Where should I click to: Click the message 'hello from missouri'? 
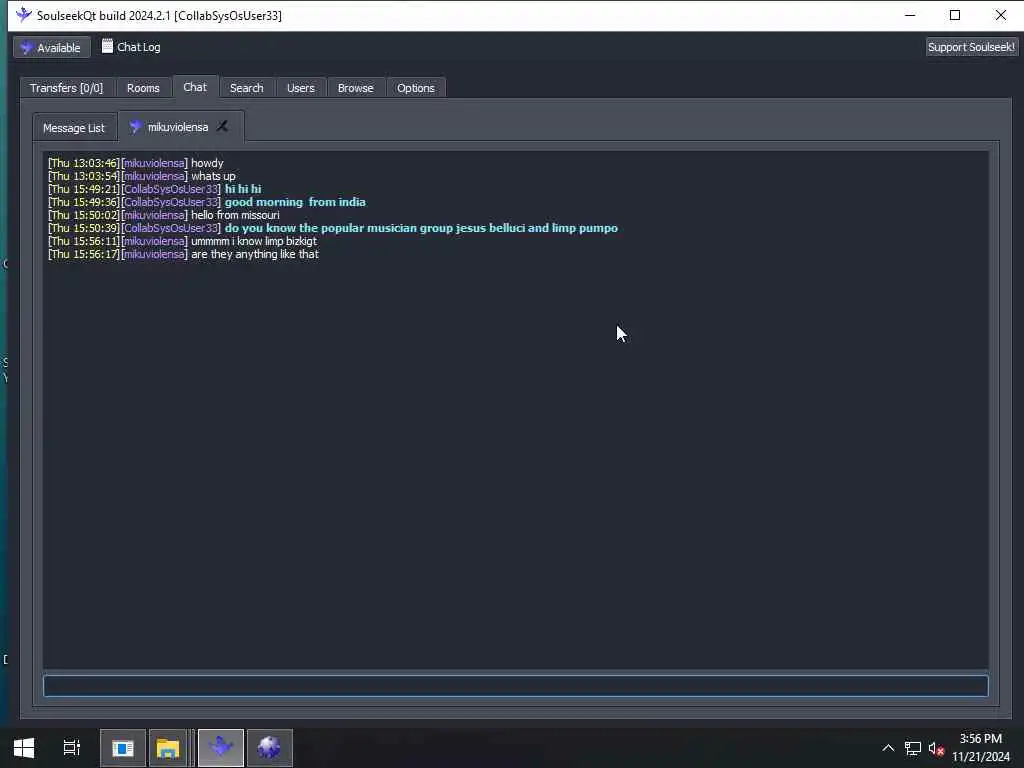click(x=235, y=215)
